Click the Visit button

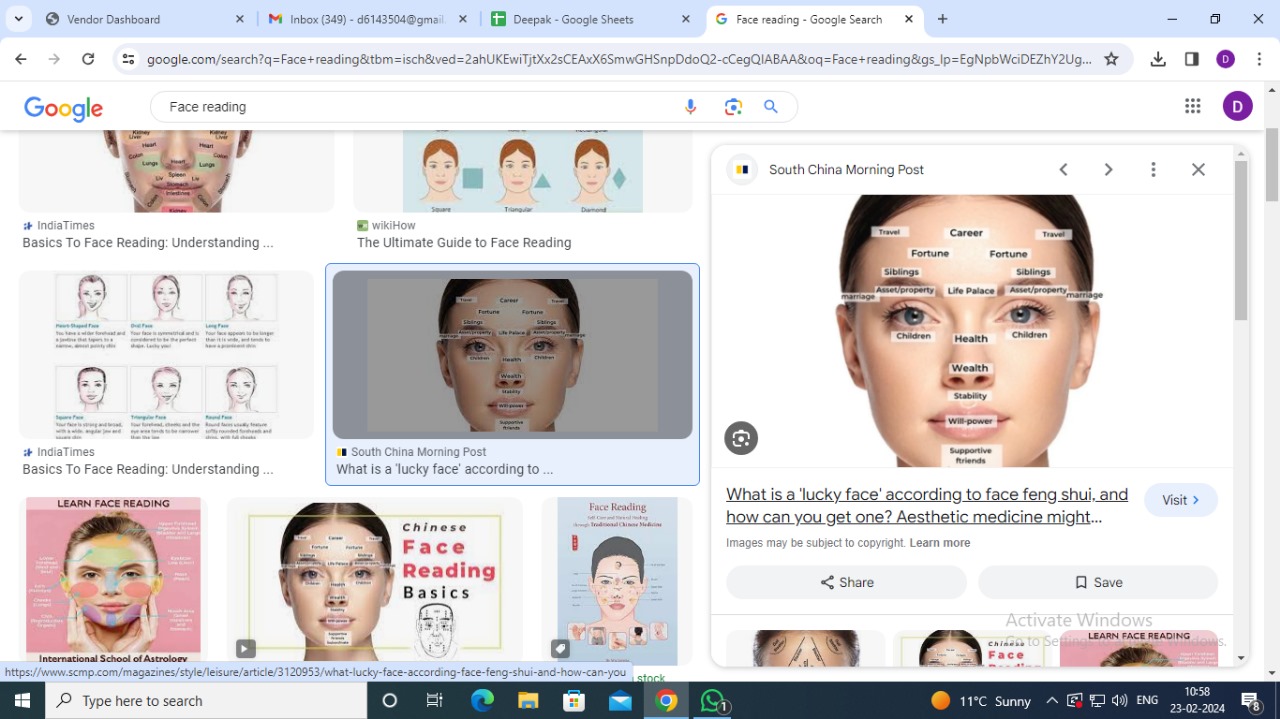tap(1181, 500)
